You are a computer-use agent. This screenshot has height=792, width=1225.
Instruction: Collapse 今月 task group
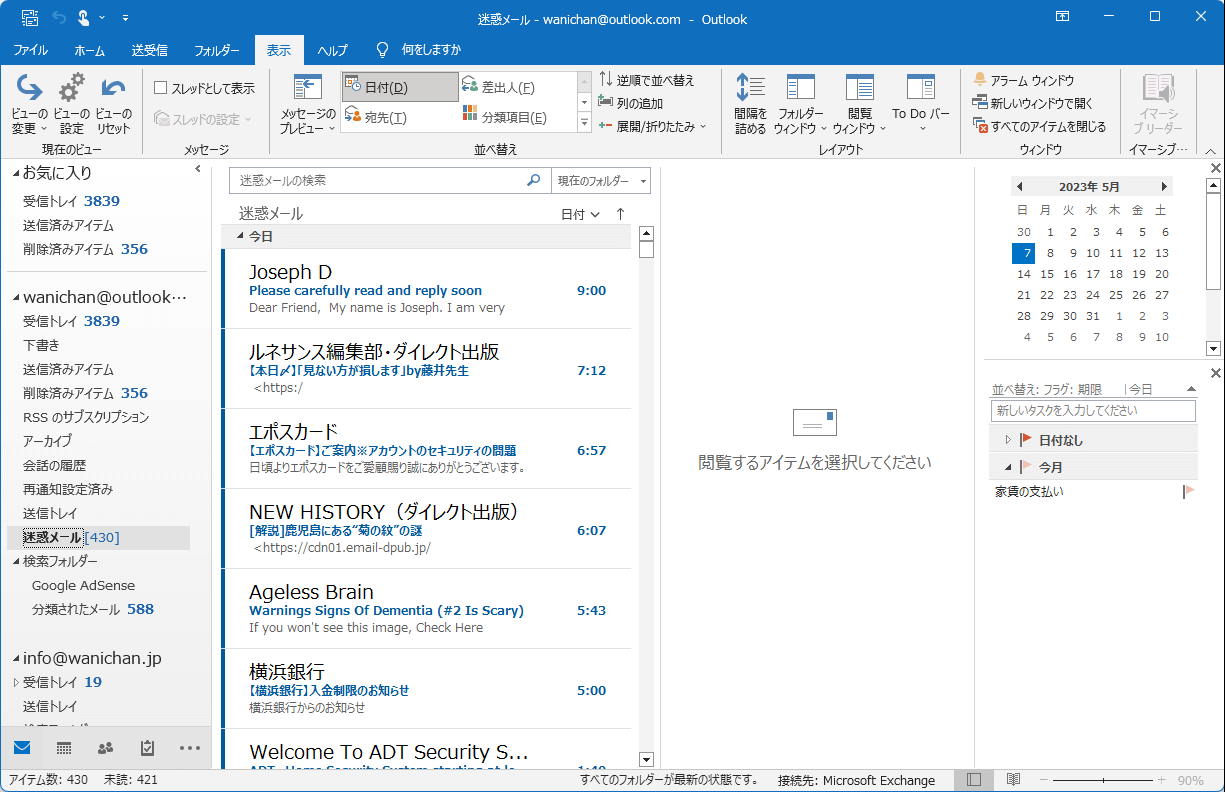[1008, 467]
